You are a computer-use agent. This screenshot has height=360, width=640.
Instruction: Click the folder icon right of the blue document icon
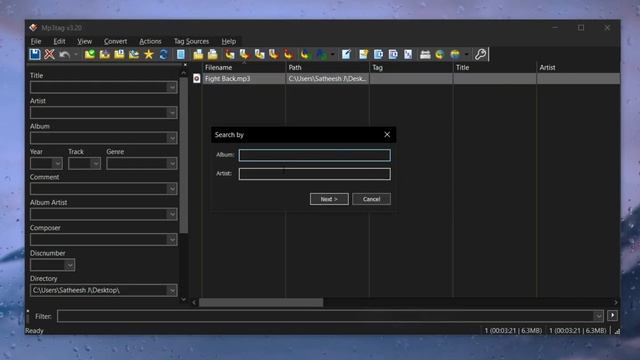coord(198,54)
